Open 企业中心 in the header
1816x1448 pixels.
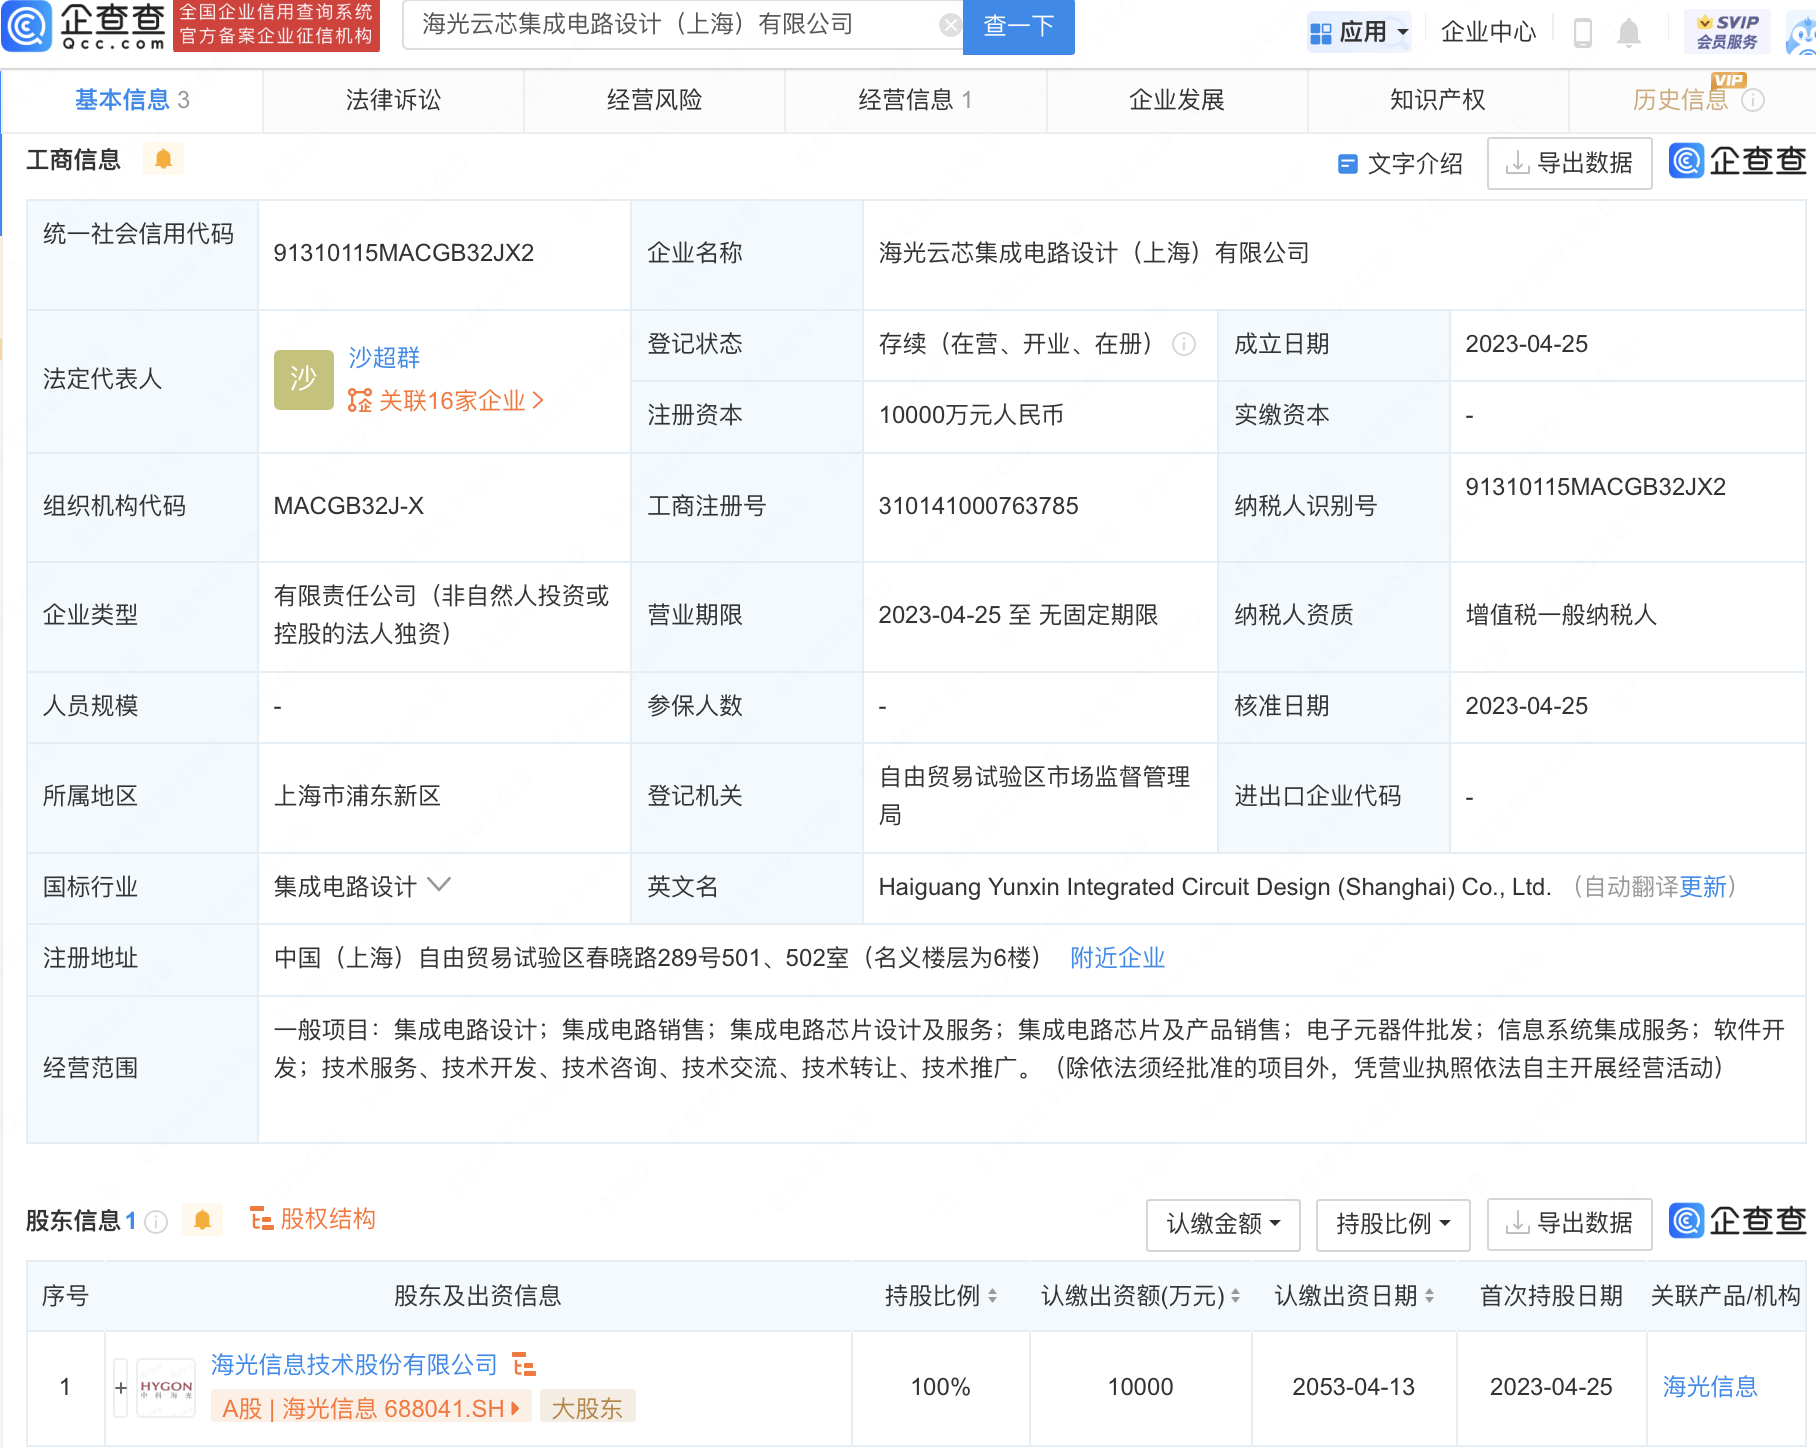coord(1488,32)
